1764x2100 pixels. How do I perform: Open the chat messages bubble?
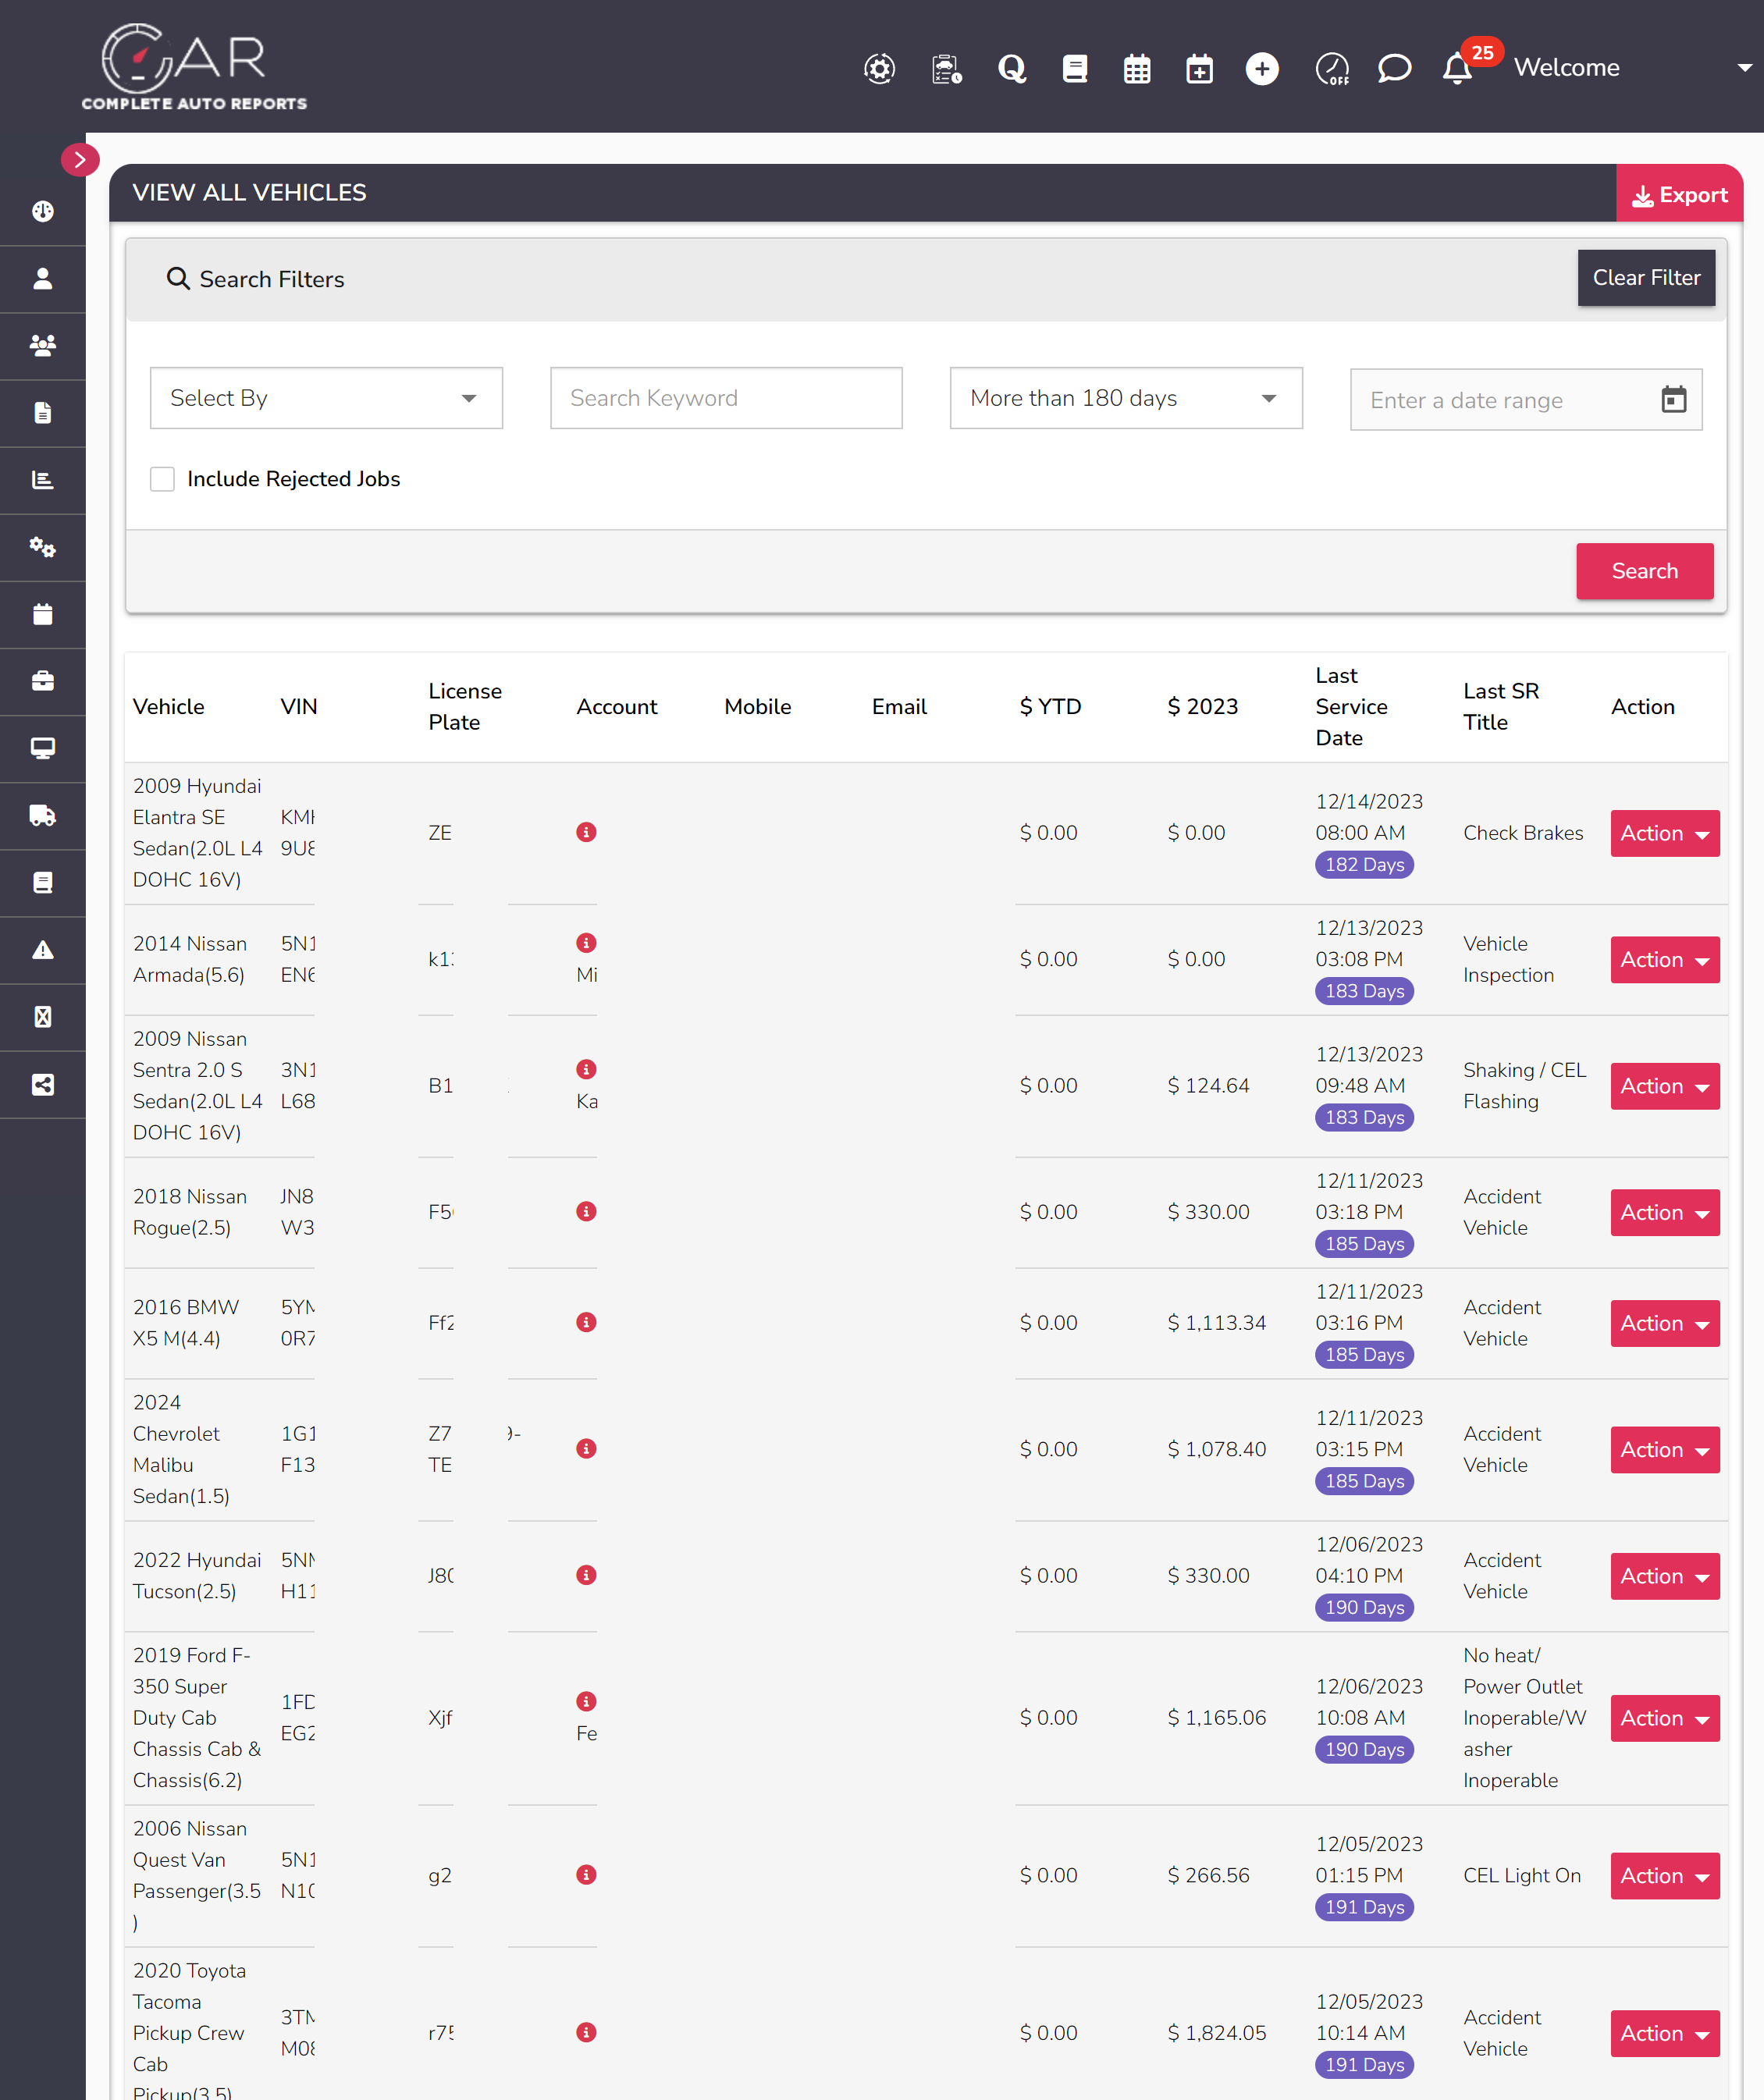click(1394, 68)
